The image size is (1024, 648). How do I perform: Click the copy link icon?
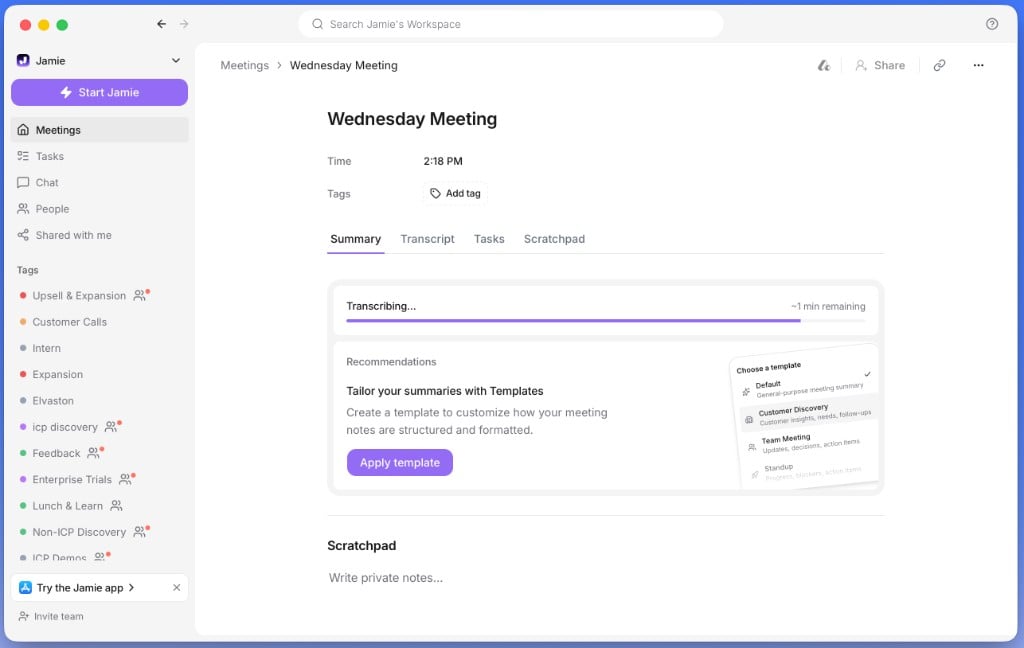click(939, 65)
